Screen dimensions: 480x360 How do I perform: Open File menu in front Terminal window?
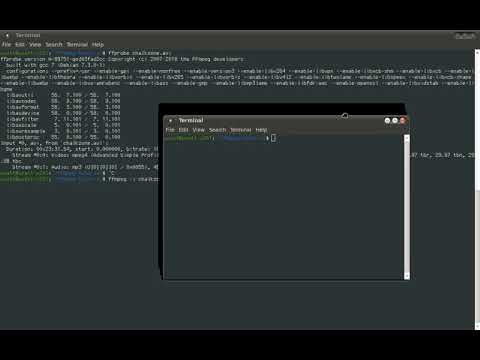[170, 130]
